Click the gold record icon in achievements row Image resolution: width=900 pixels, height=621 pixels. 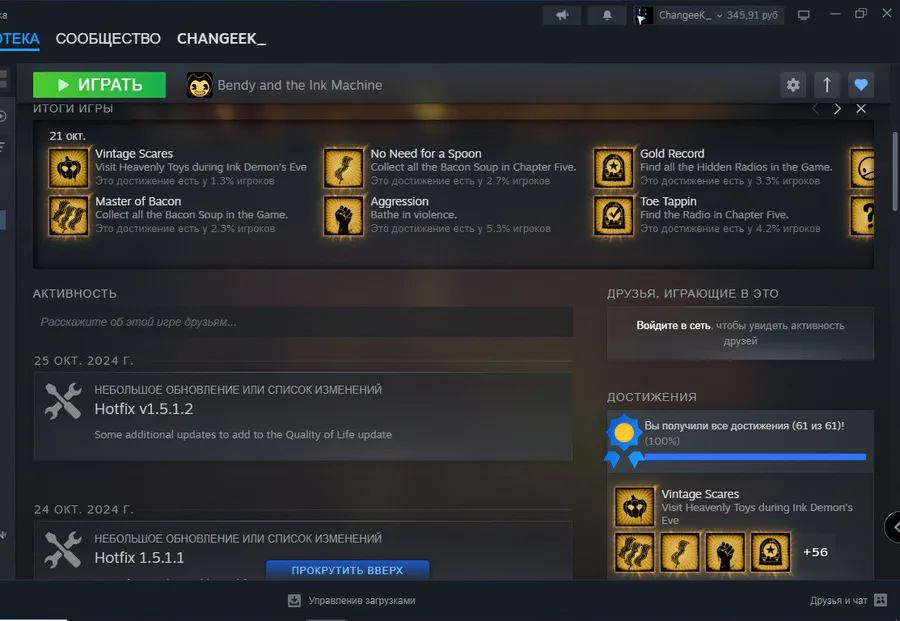[x=770, y=552]
